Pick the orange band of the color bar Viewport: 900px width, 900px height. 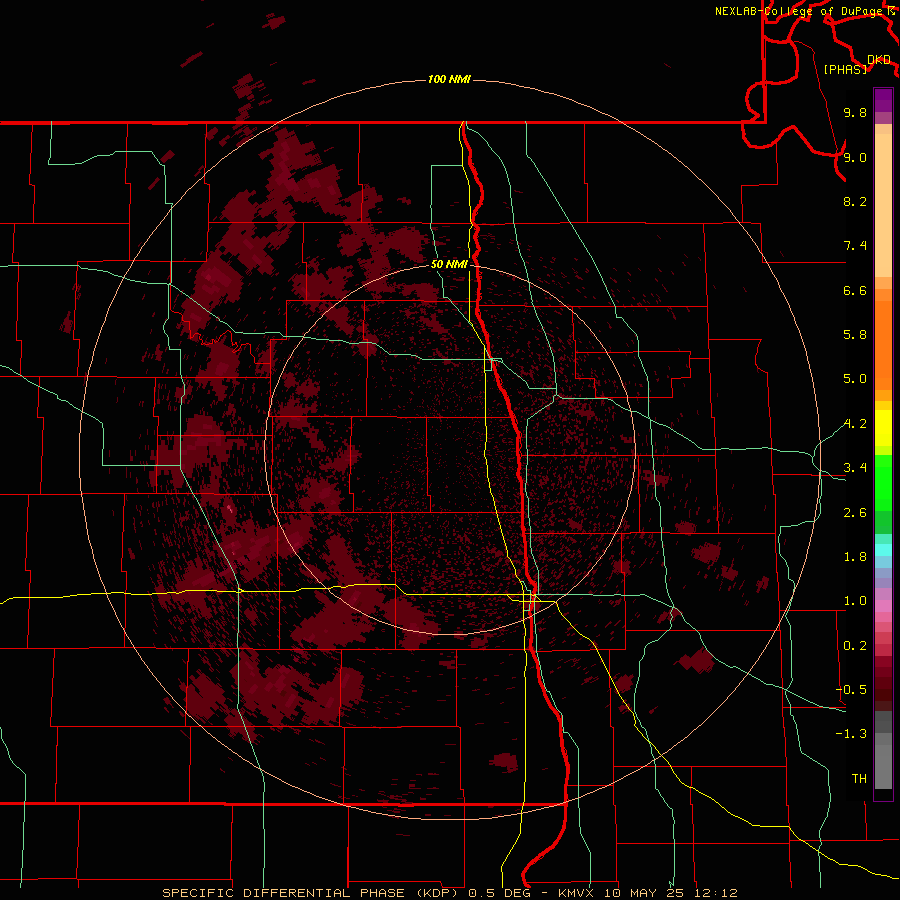tap(883, 346)
